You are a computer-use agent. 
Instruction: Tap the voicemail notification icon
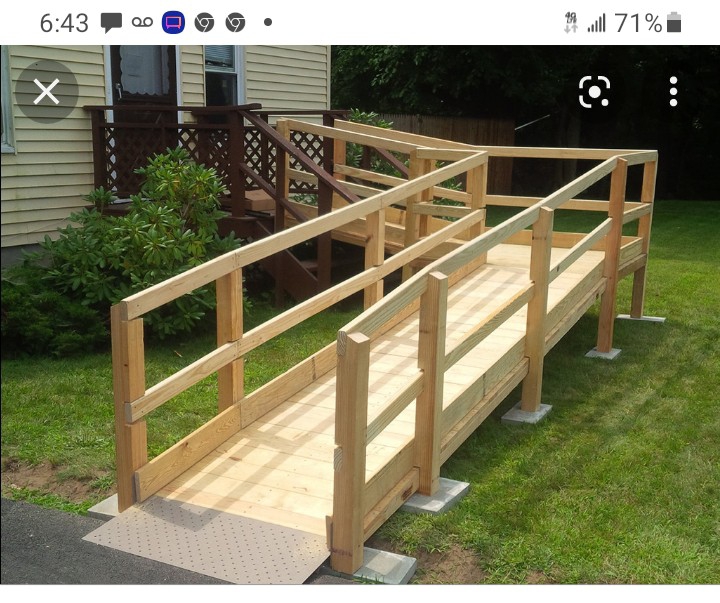pos(142,22)
